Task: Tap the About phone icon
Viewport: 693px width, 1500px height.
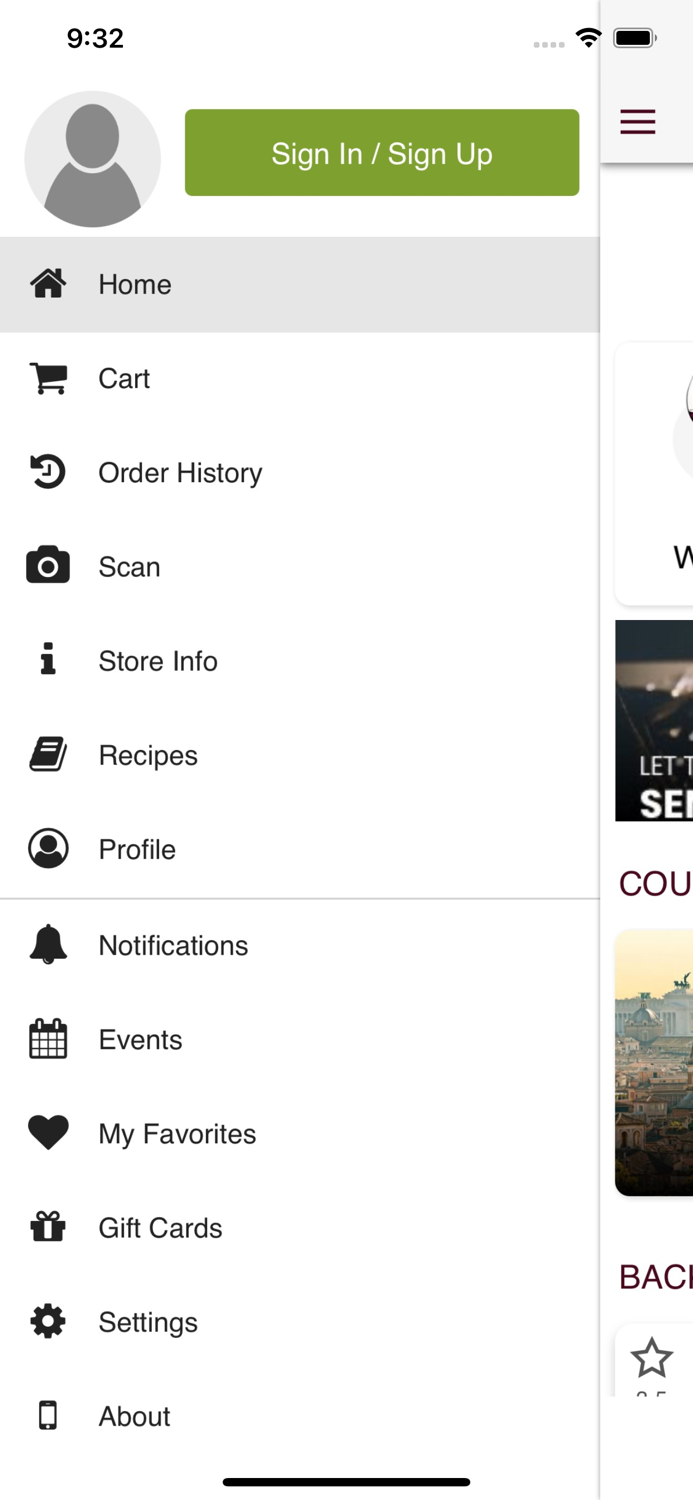Action: tap(48, 1415)
